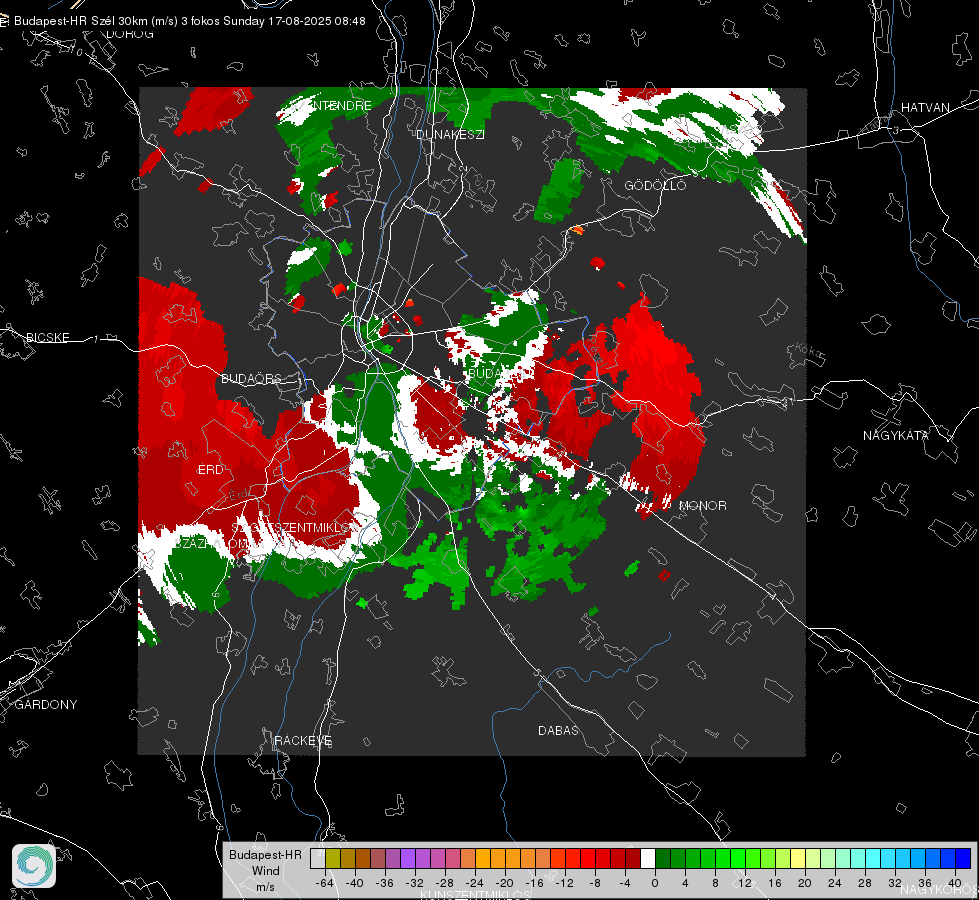The image size is (979, 900).
Task: Click the small icon before the Budapest-HR title
Action: coord(4,21)
